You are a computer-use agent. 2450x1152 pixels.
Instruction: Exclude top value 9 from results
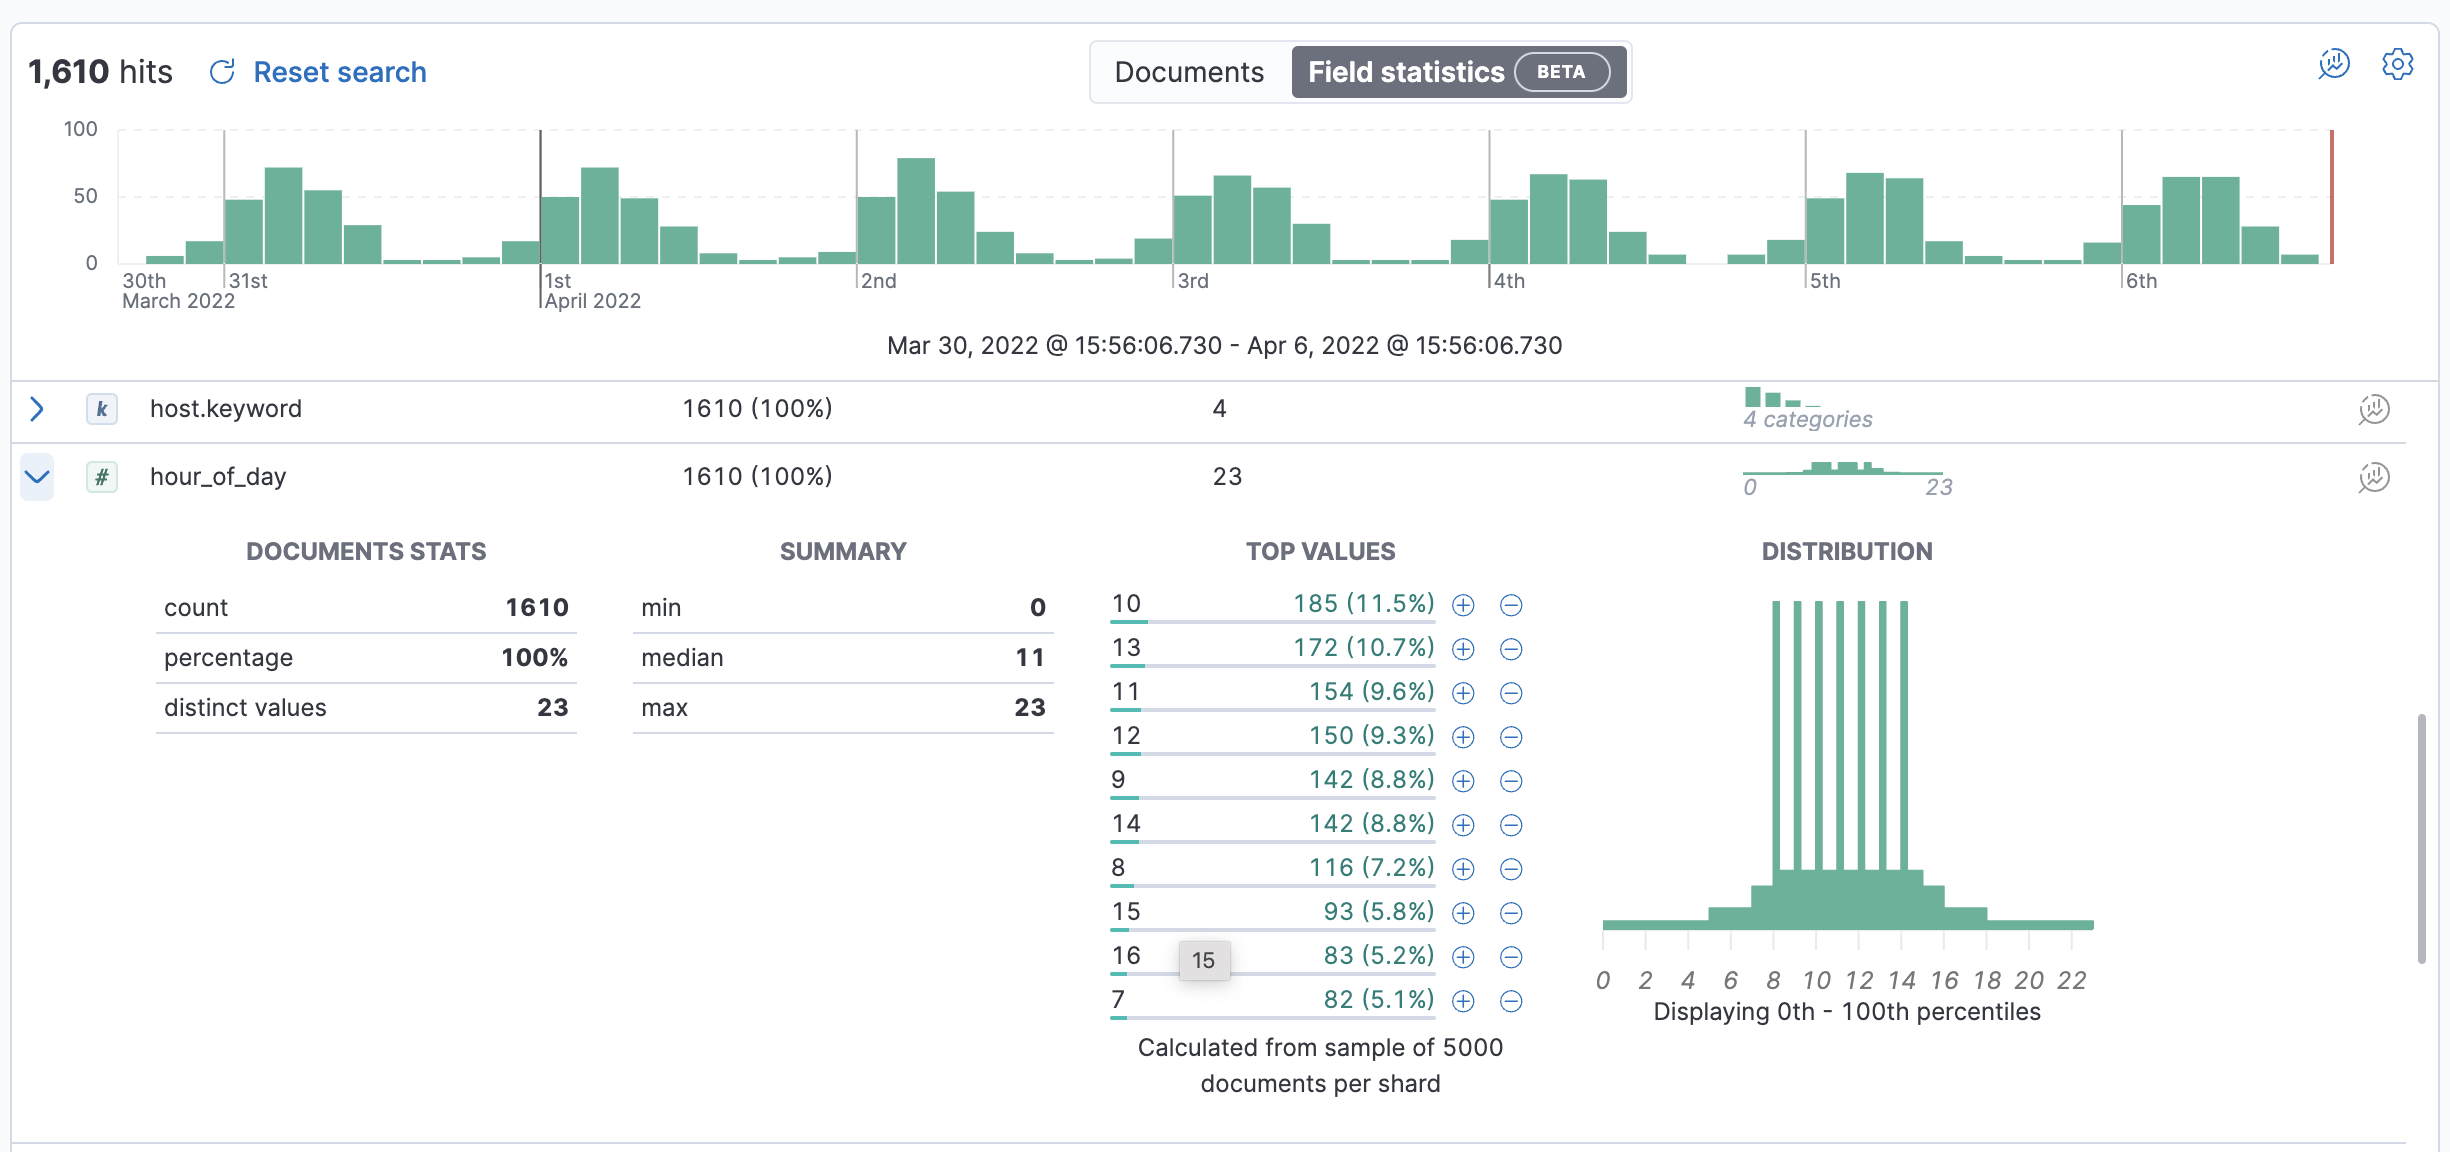[1510, 781]
